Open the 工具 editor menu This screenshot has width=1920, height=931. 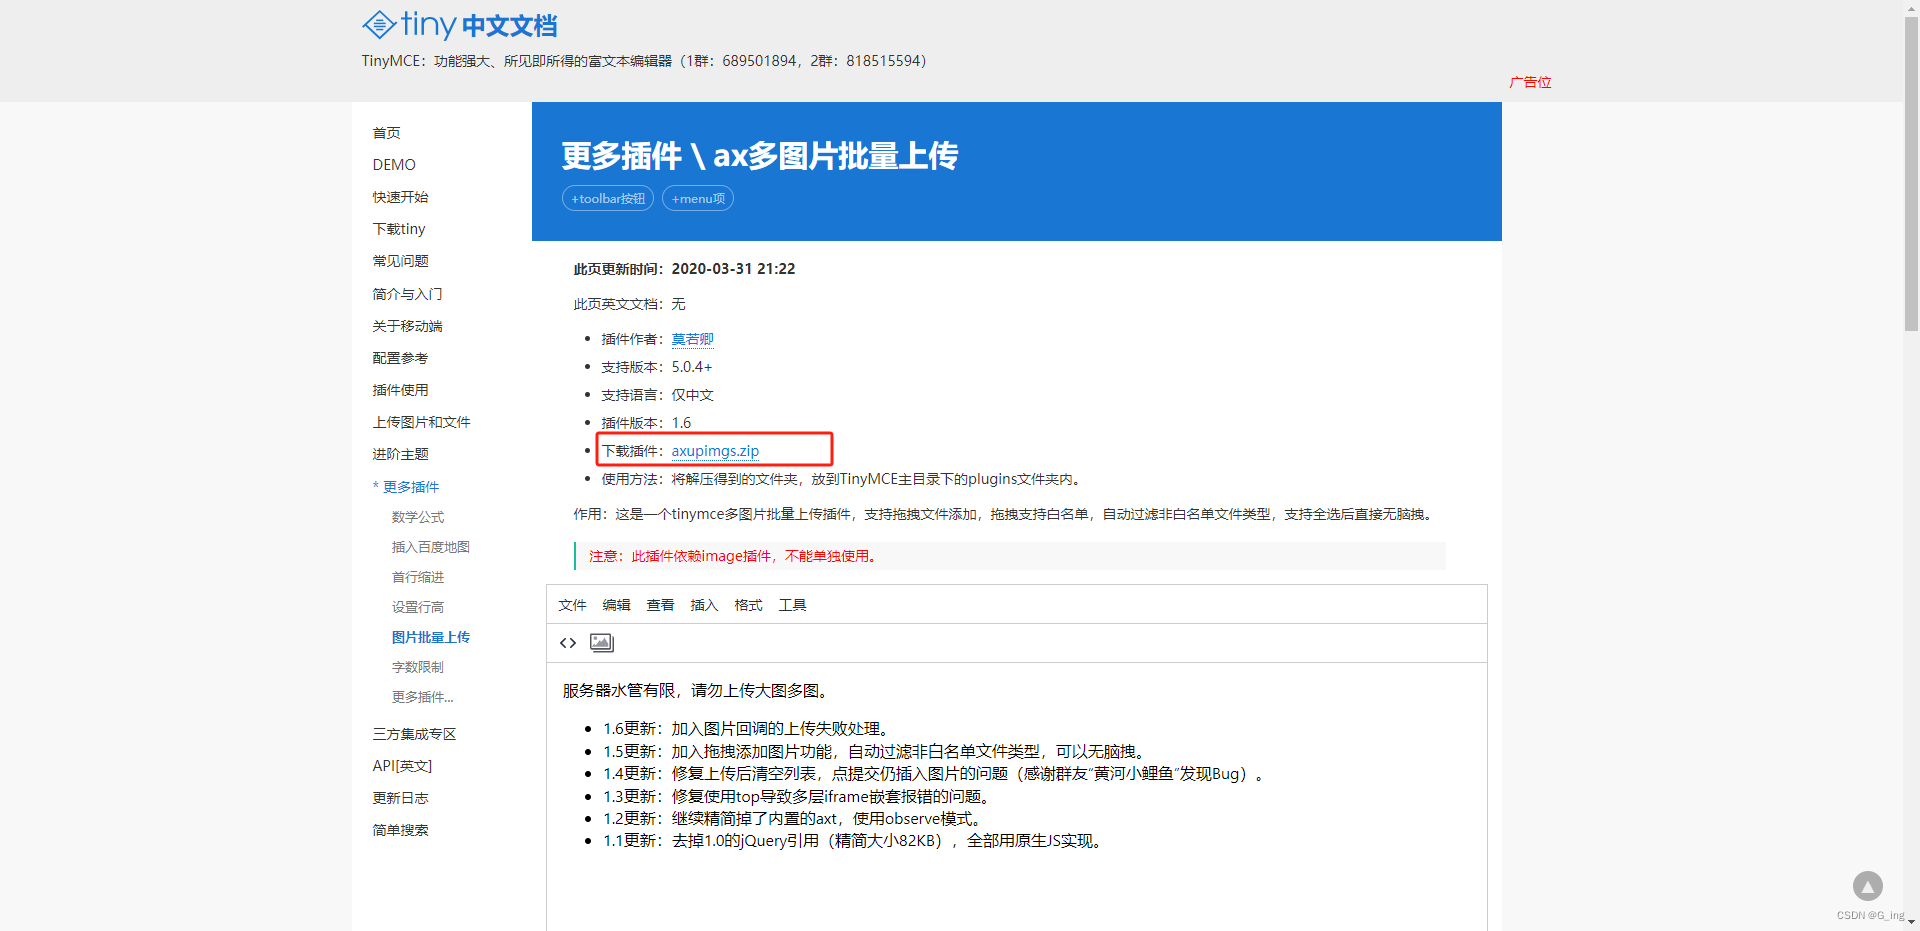(792, 605)
